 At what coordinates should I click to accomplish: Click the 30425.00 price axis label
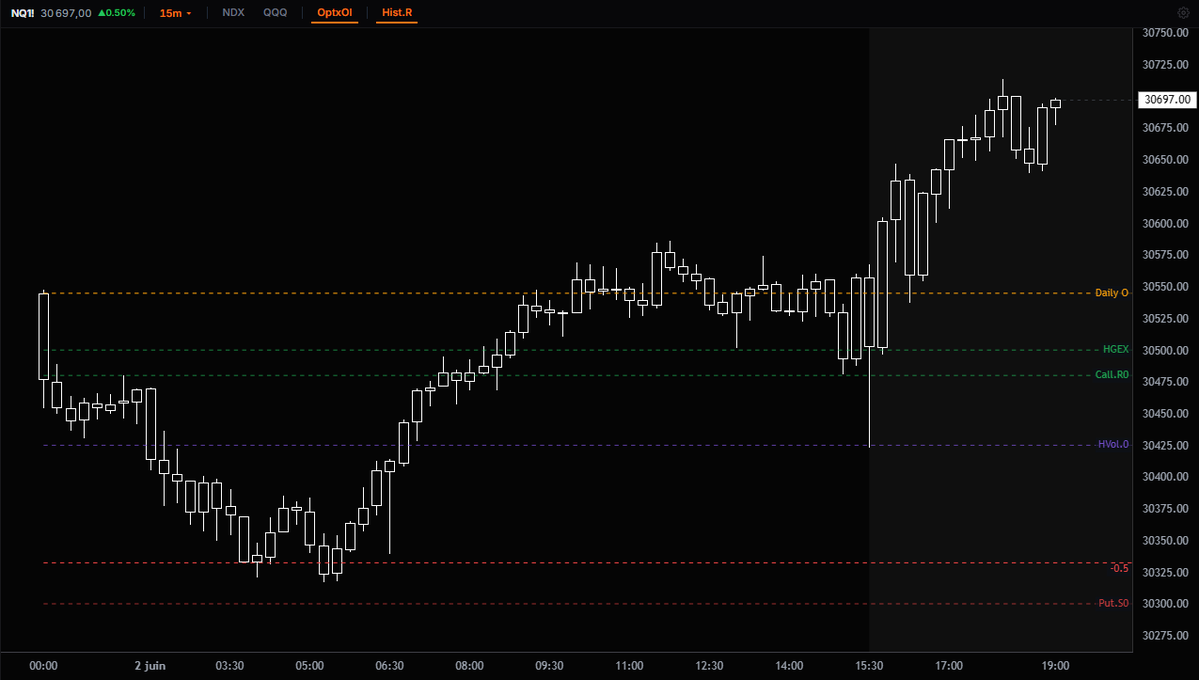[1165, 445]
